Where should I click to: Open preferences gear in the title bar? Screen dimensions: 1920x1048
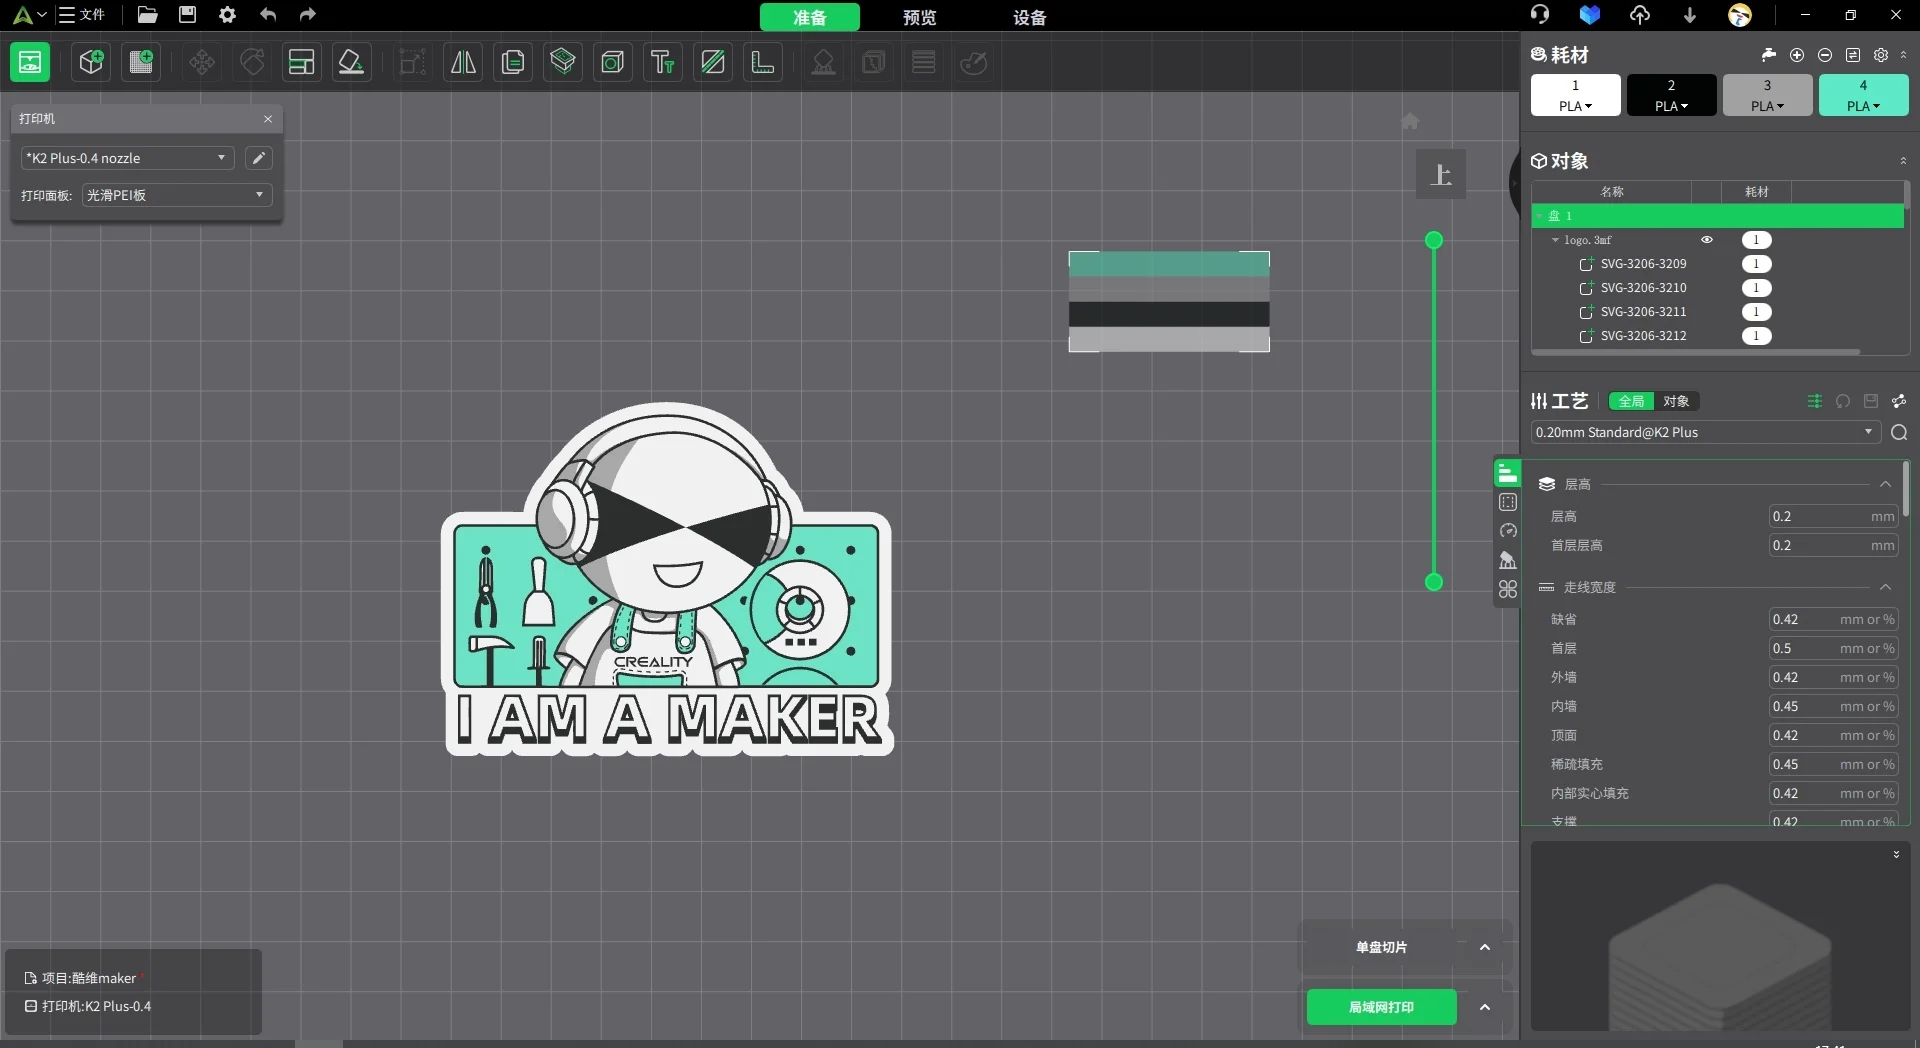[227, 15]
